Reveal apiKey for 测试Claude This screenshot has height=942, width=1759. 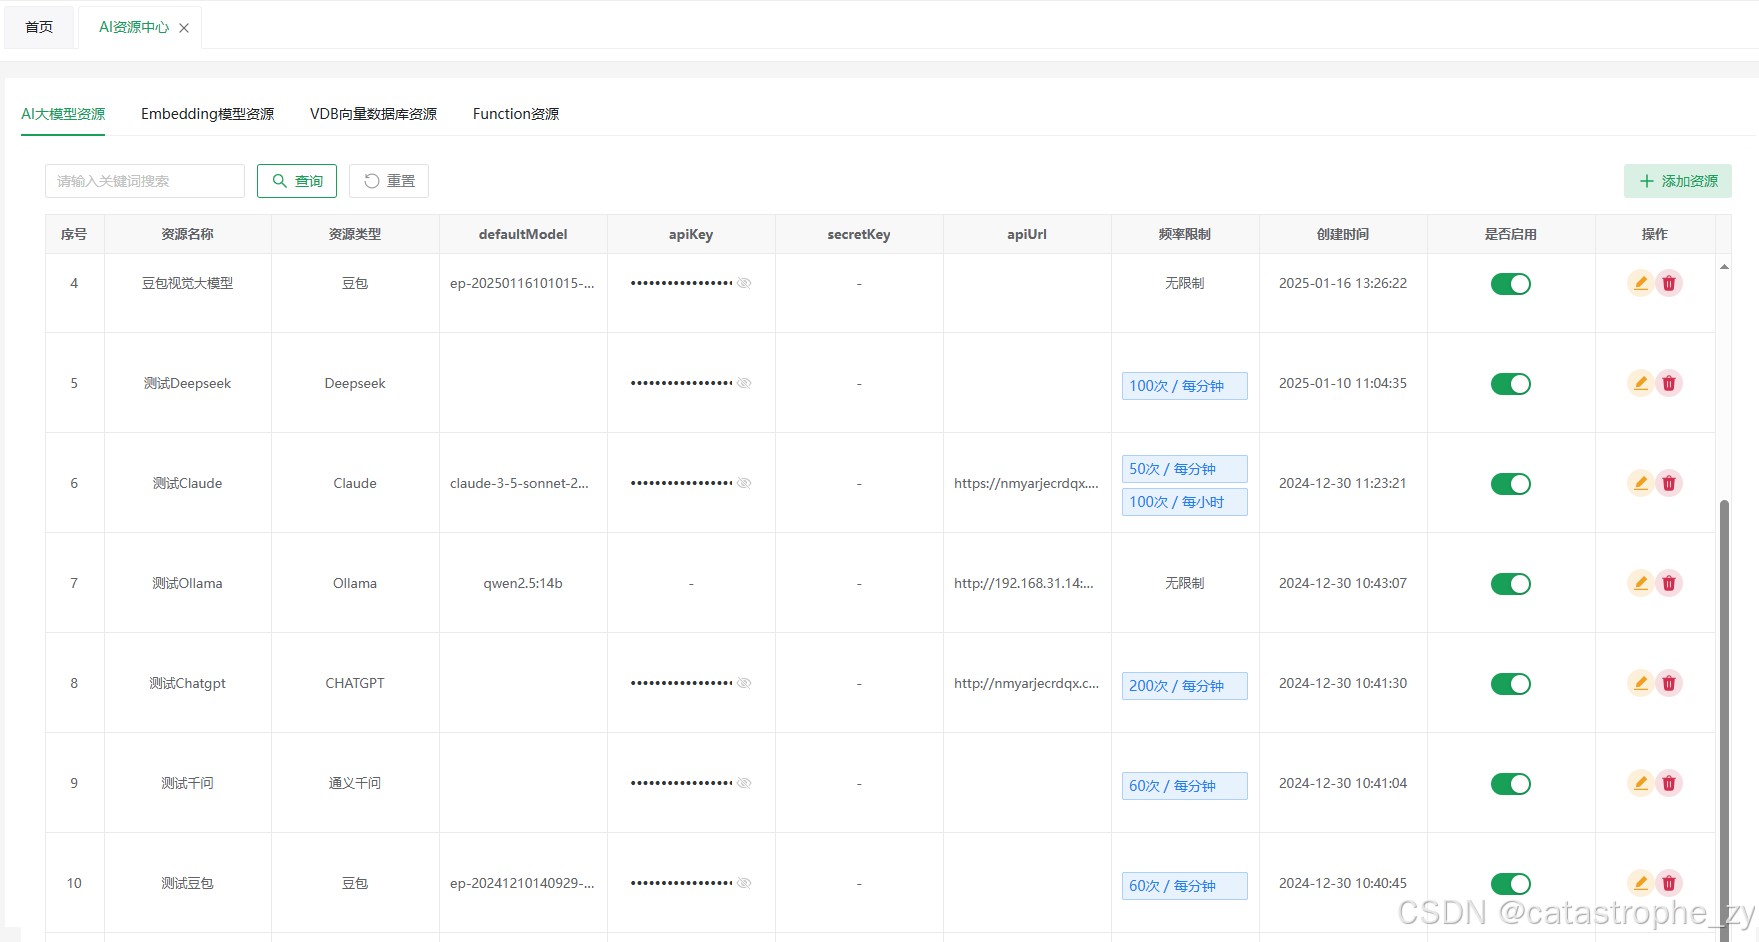tap(744, 483)
